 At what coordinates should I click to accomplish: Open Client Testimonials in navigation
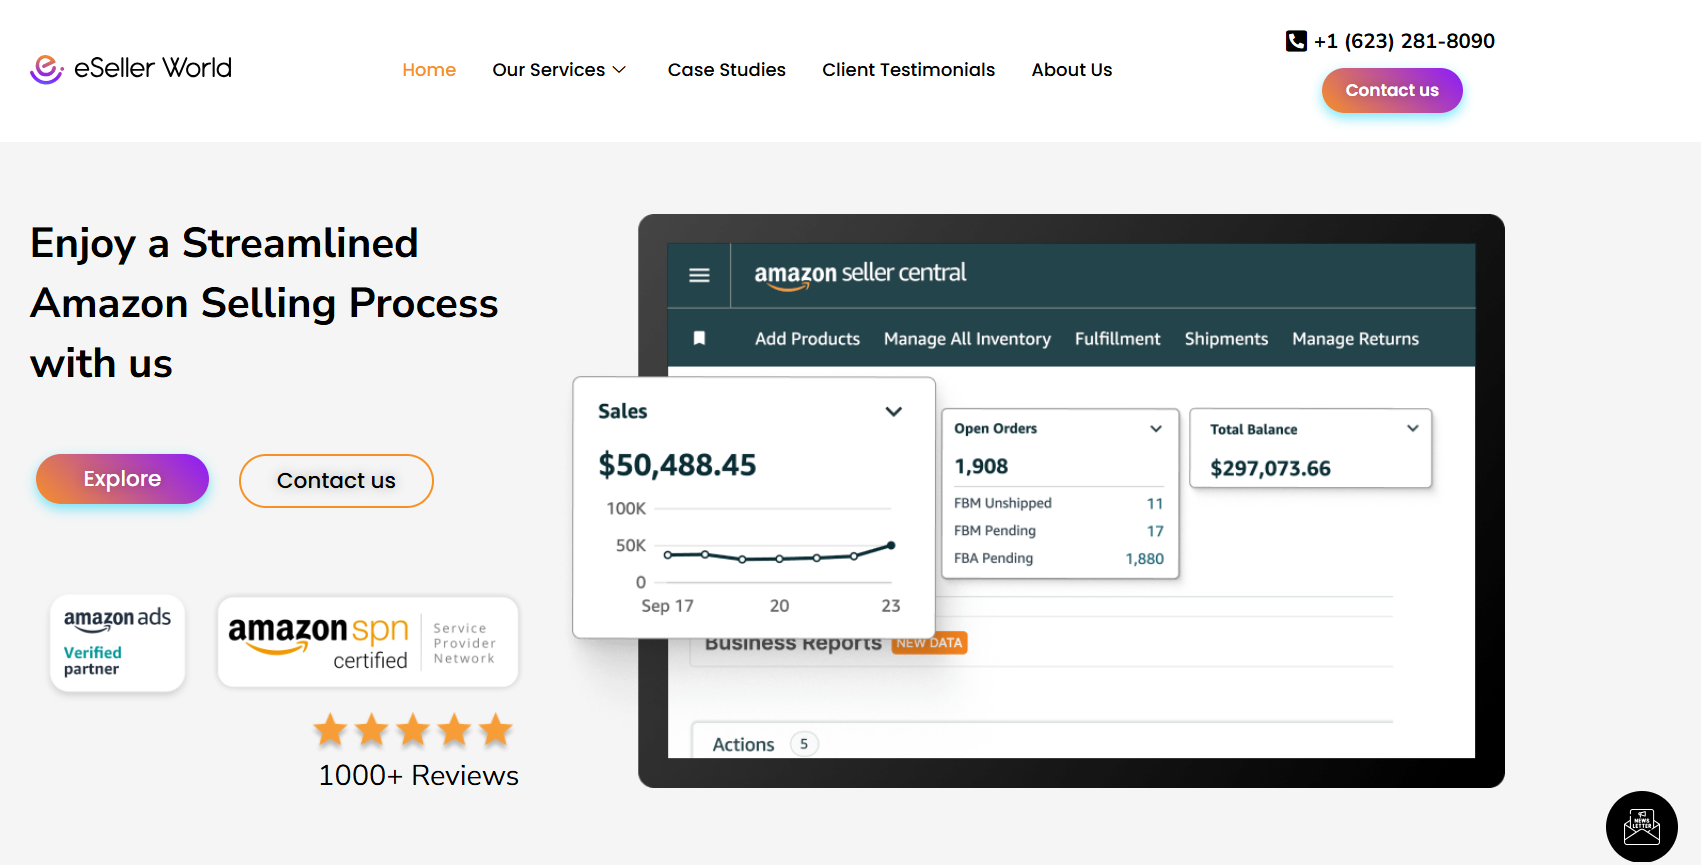point(908,70)
